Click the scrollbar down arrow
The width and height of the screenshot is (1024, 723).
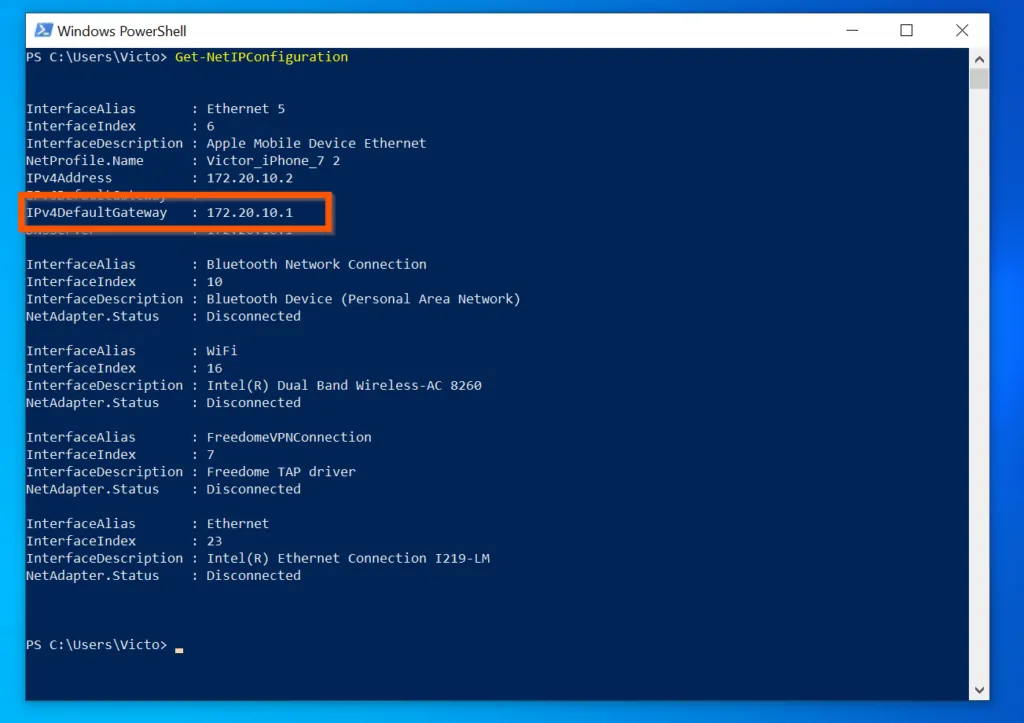pos(980,689)
